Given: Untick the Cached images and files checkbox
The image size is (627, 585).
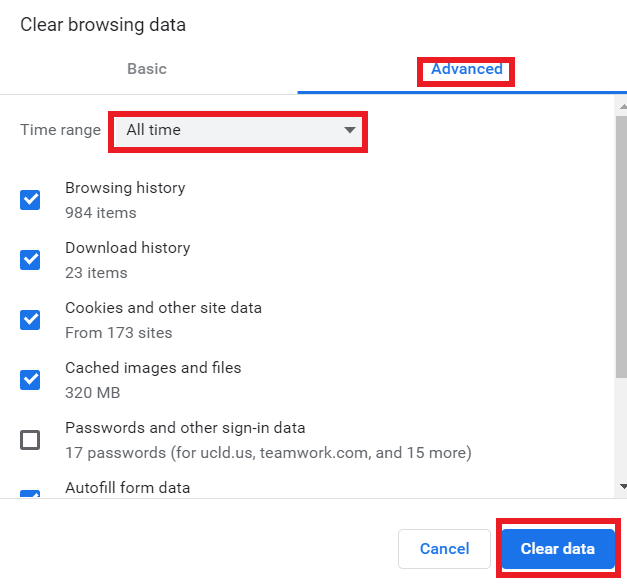Looking at the screenshot, I should tap(31, 380).
